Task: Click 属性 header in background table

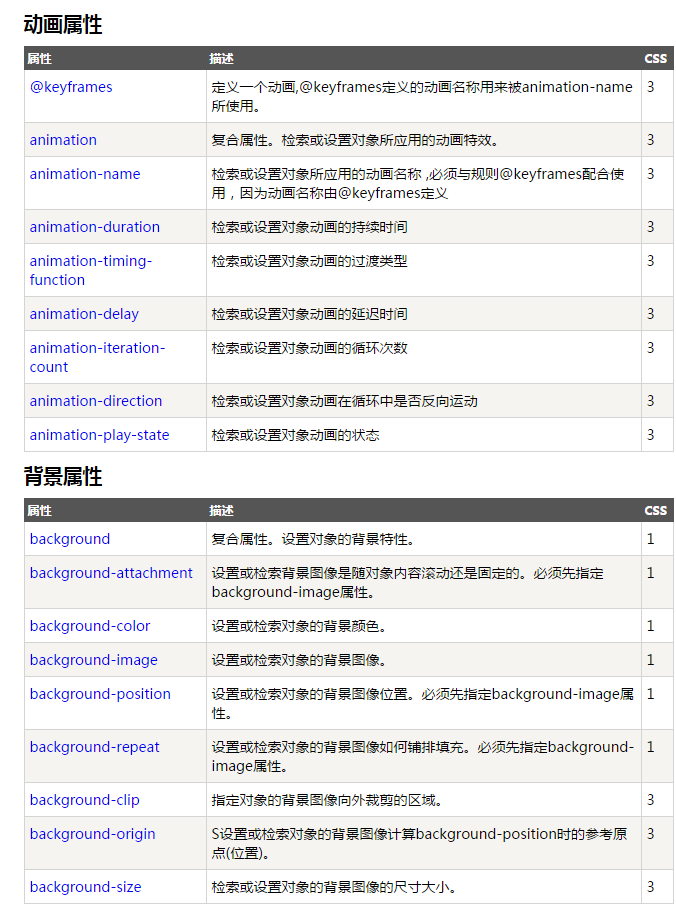Action: pyautogui.click(x=39, y=511)
